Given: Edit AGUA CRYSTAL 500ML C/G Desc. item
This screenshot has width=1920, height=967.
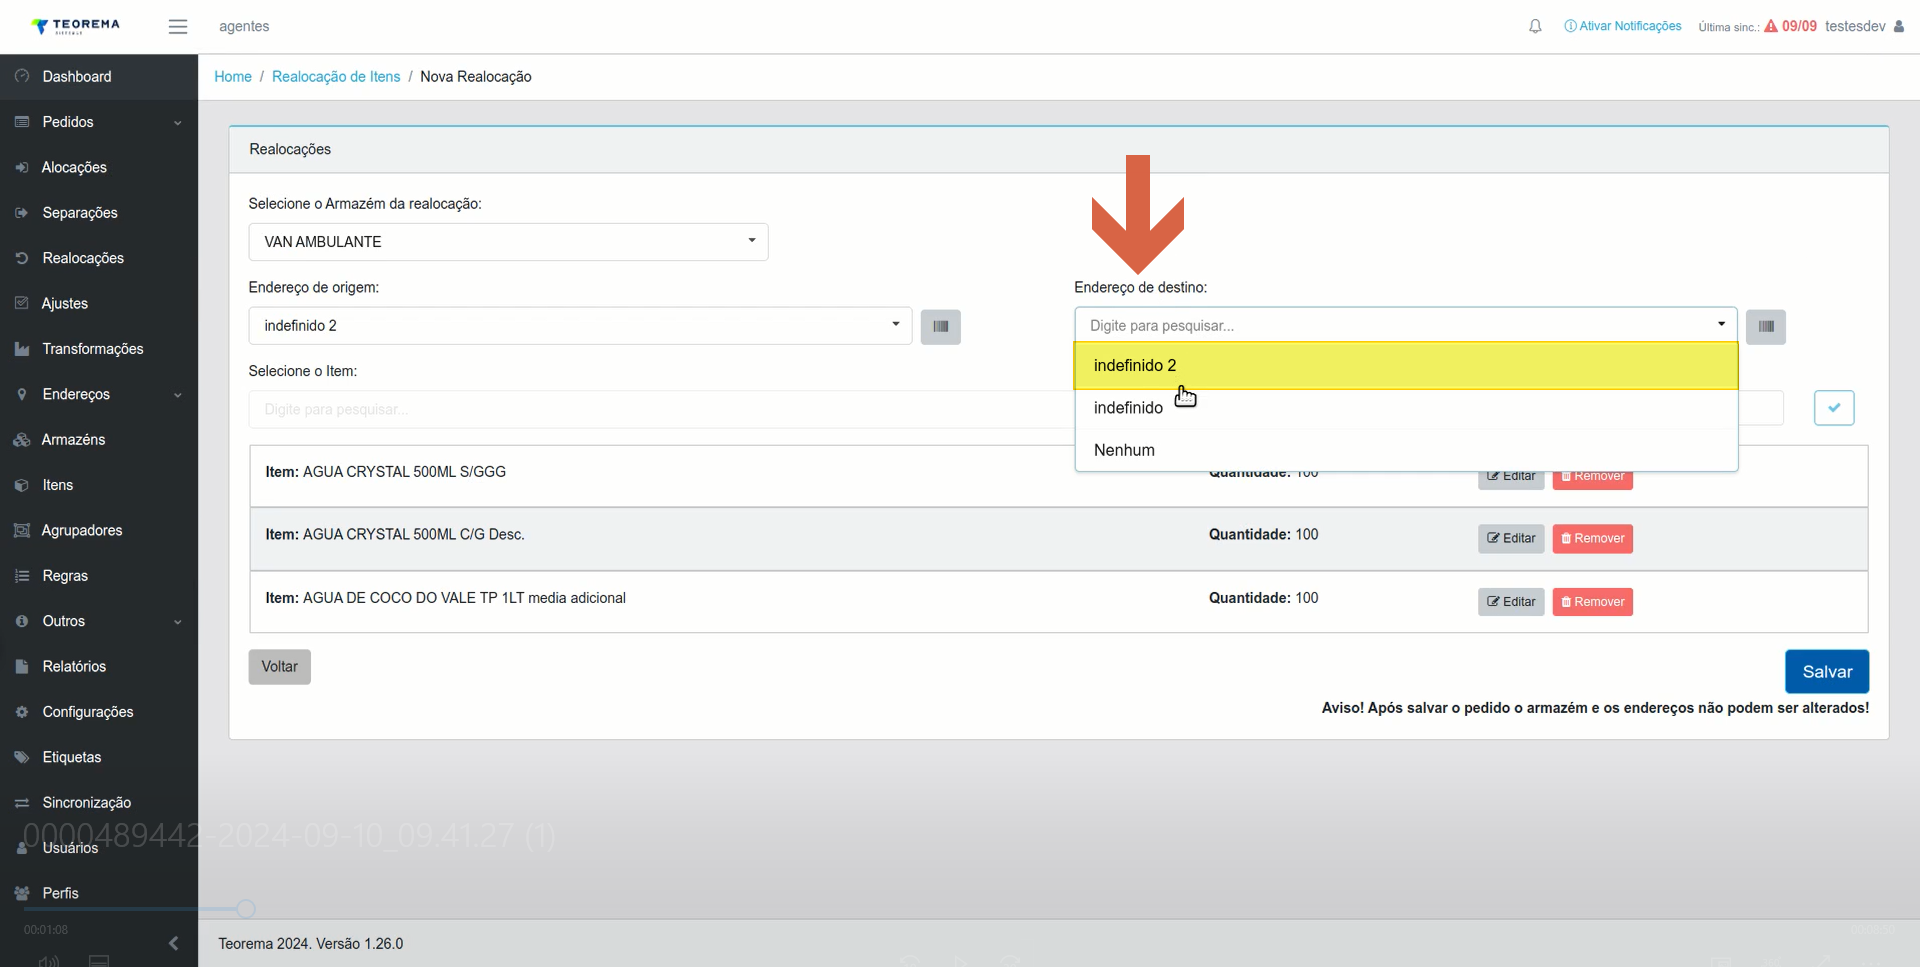Looking at the screenshot, I should tap(1511, 539).
